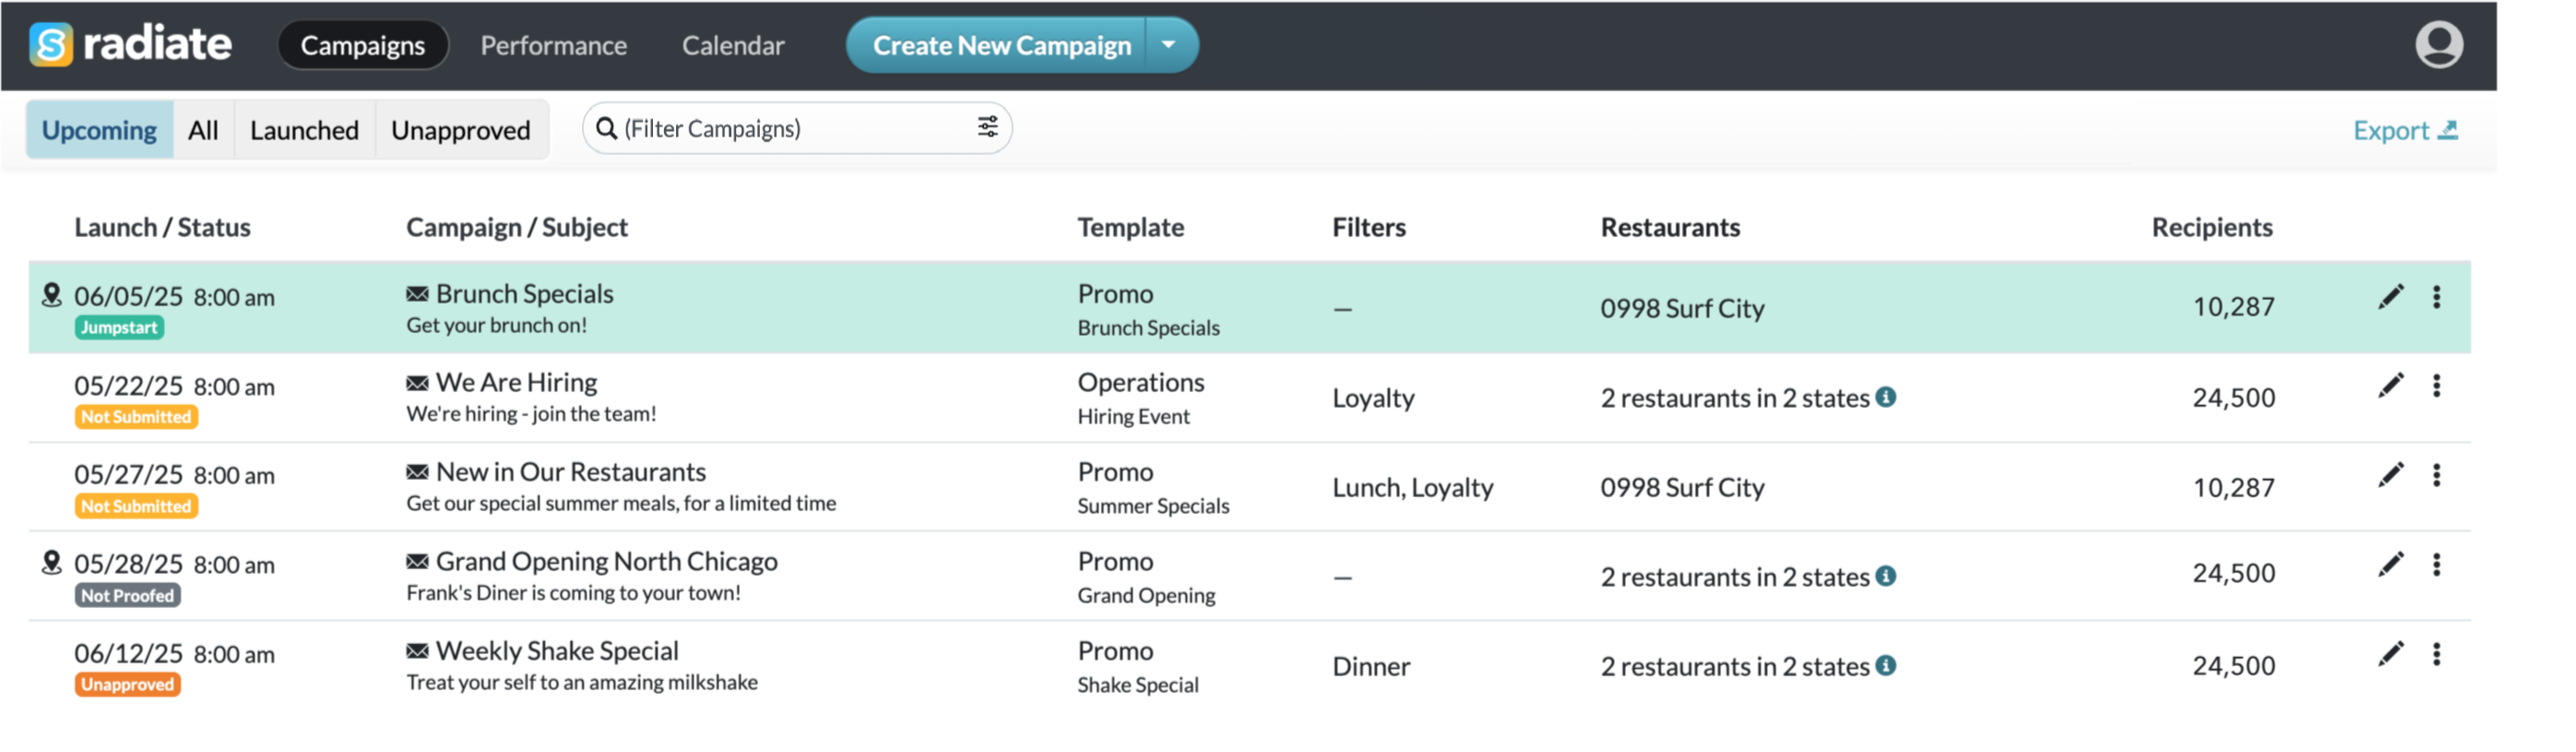This screenshot has height=752, width=2576.
Task: Switch to the Launched filter tab
Action: tap(304, 130)
